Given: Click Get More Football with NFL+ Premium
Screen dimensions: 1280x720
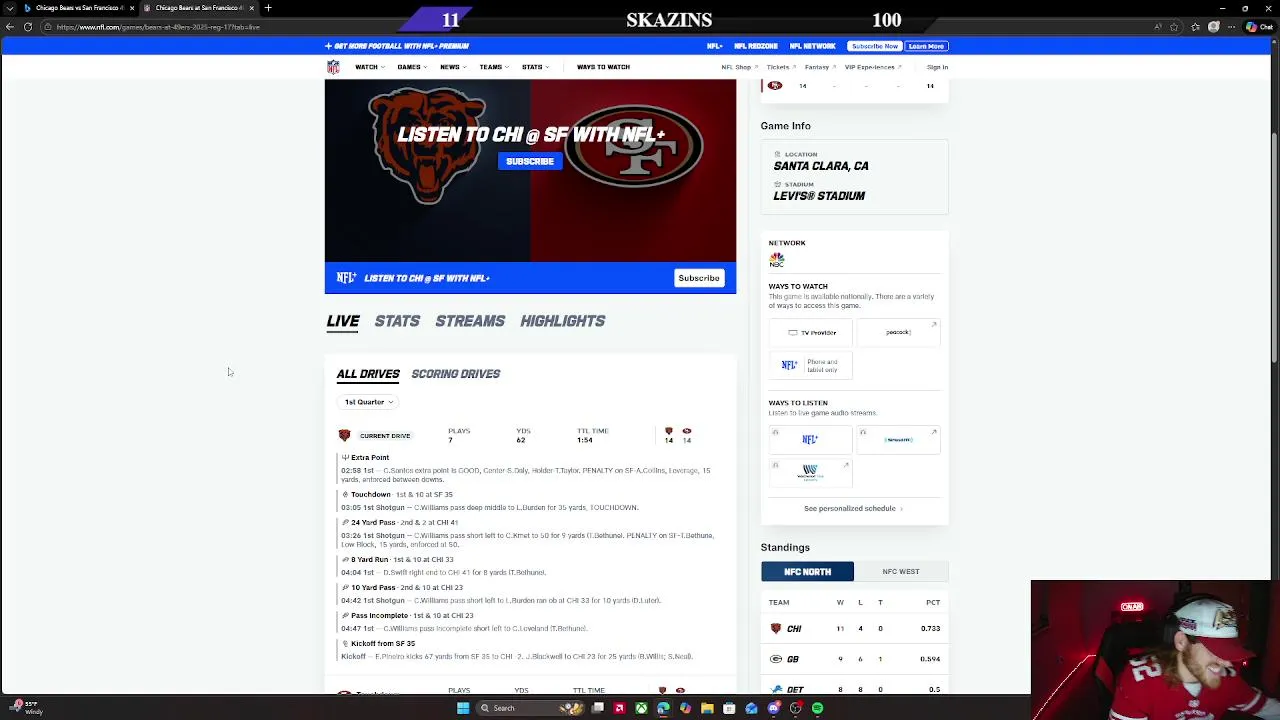Looking at the screenshot, I should point(397,46).
